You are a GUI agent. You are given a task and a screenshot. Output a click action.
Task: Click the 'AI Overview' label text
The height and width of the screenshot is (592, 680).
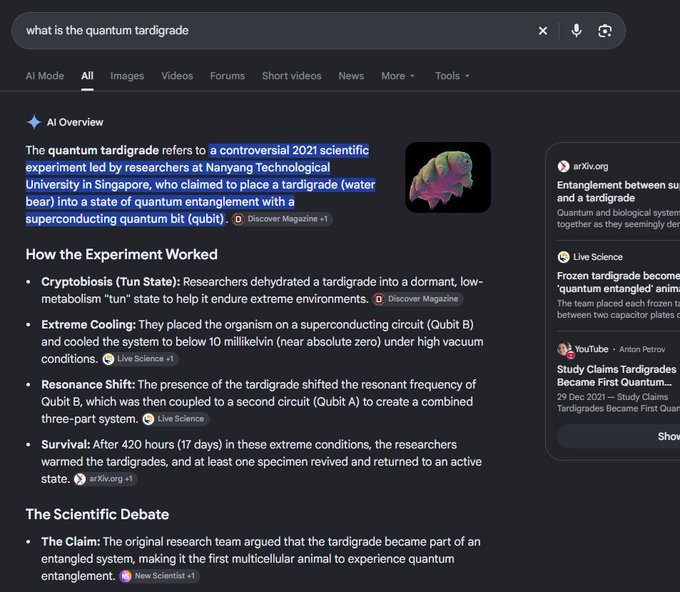[x=75, y=122]
